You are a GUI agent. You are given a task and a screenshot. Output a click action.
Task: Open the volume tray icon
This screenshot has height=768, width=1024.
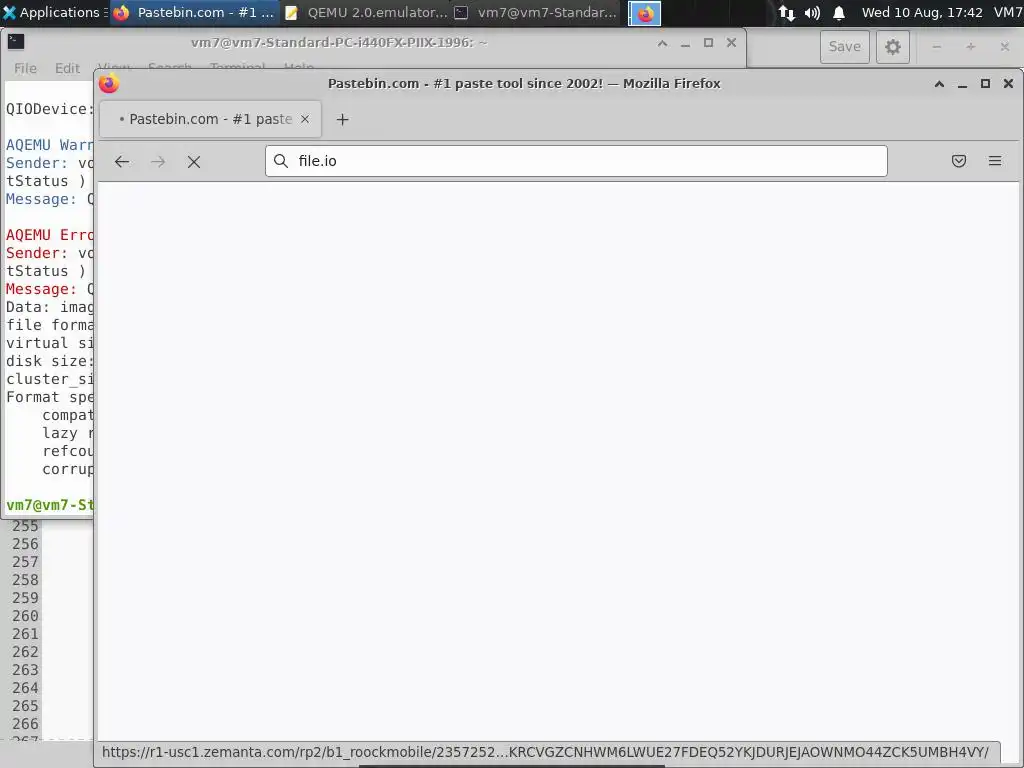tap(812, 12)
